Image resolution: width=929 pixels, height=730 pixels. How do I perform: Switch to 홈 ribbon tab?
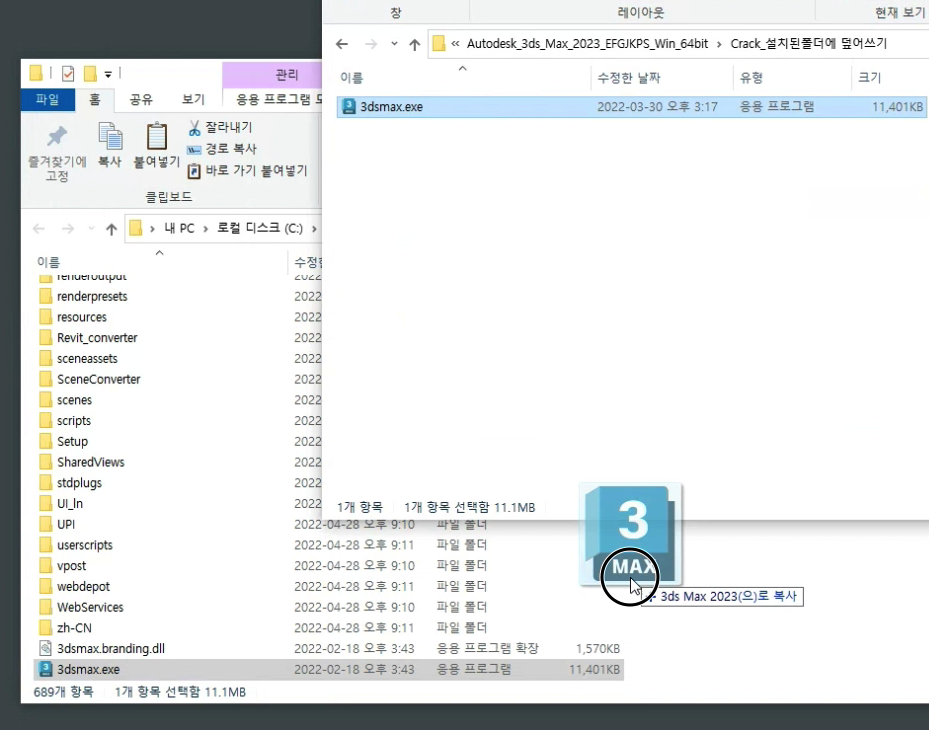tap(95, 99)
